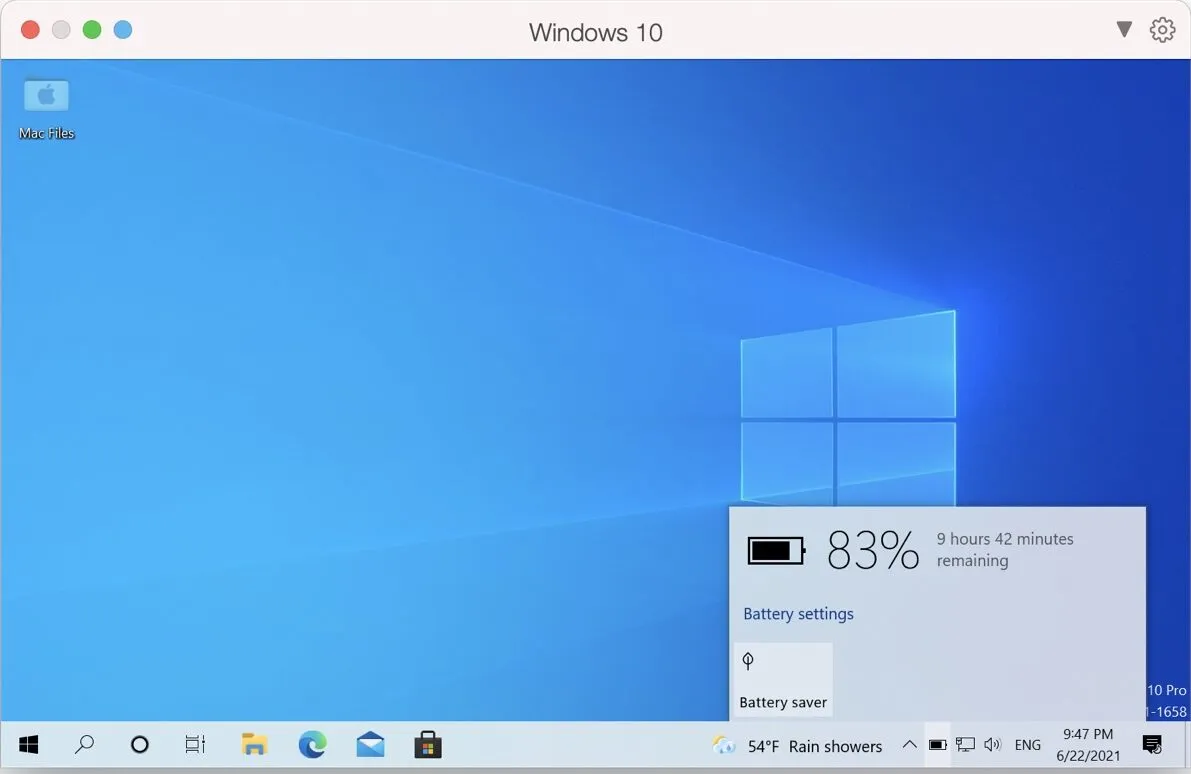The width and height of the screenshot is (1191, 774).
Task: Open the Microsoft Store
Action: (427, 744)
